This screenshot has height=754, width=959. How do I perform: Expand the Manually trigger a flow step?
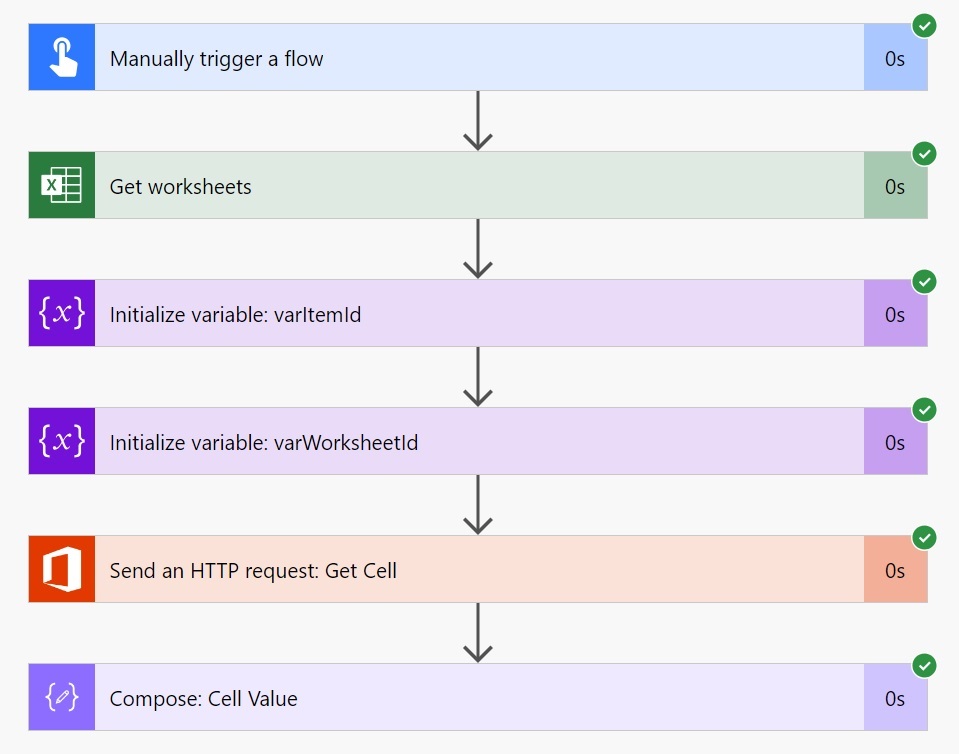click(x=480, y=57)
